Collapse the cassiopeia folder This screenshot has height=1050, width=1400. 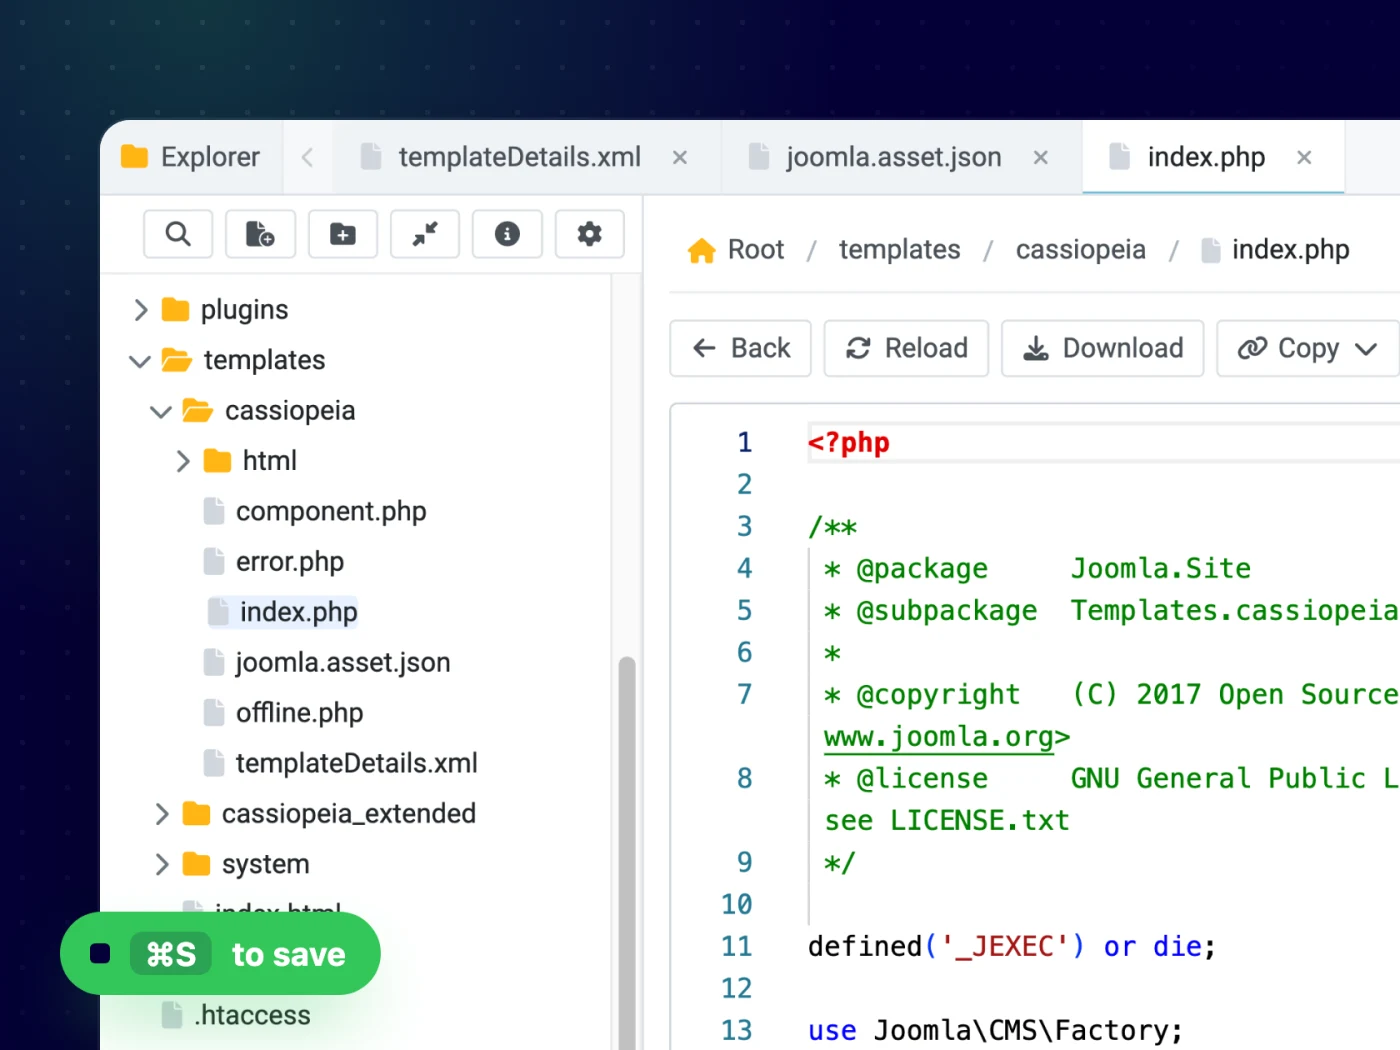(x=161, y=411)
